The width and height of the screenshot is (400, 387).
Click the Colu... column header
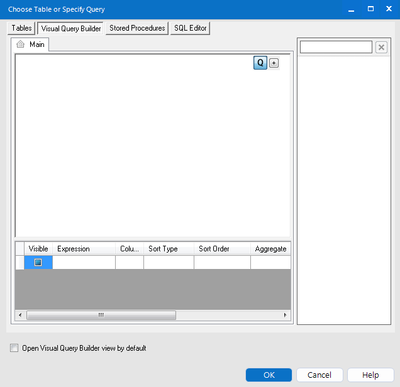click(130, 249)
